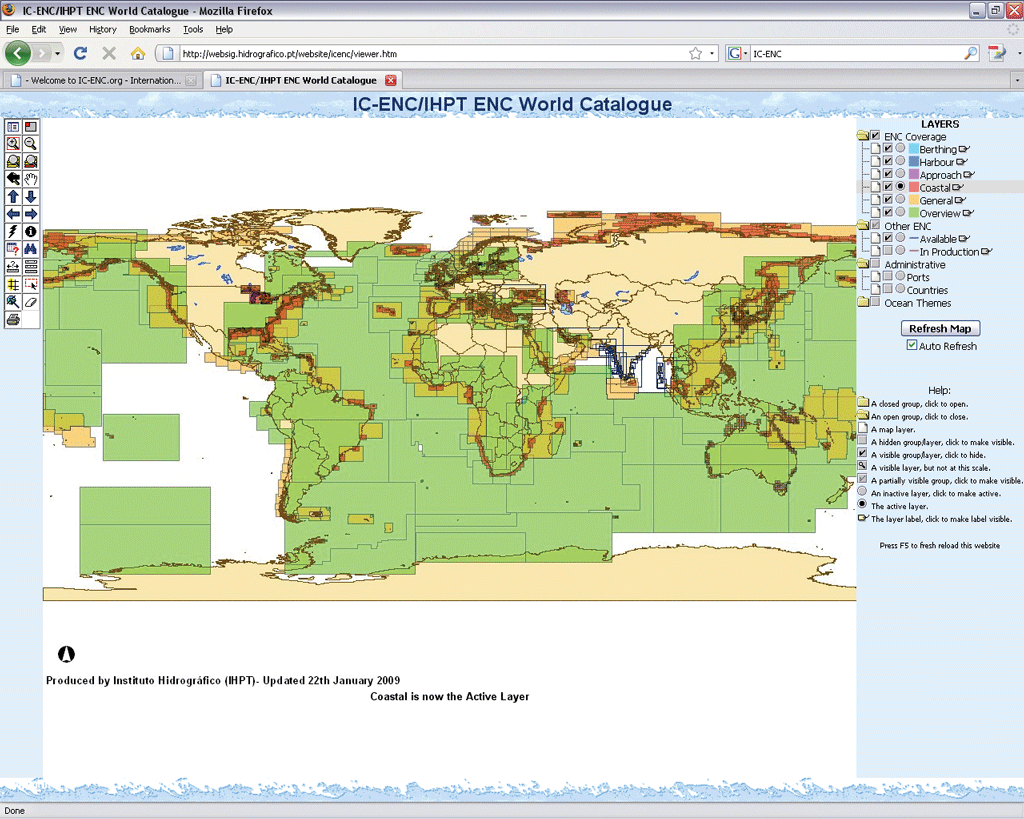Uncheck the Auto Refresh checkbox
Viewport: 1024px width, 819px height.
pos(911,345)
